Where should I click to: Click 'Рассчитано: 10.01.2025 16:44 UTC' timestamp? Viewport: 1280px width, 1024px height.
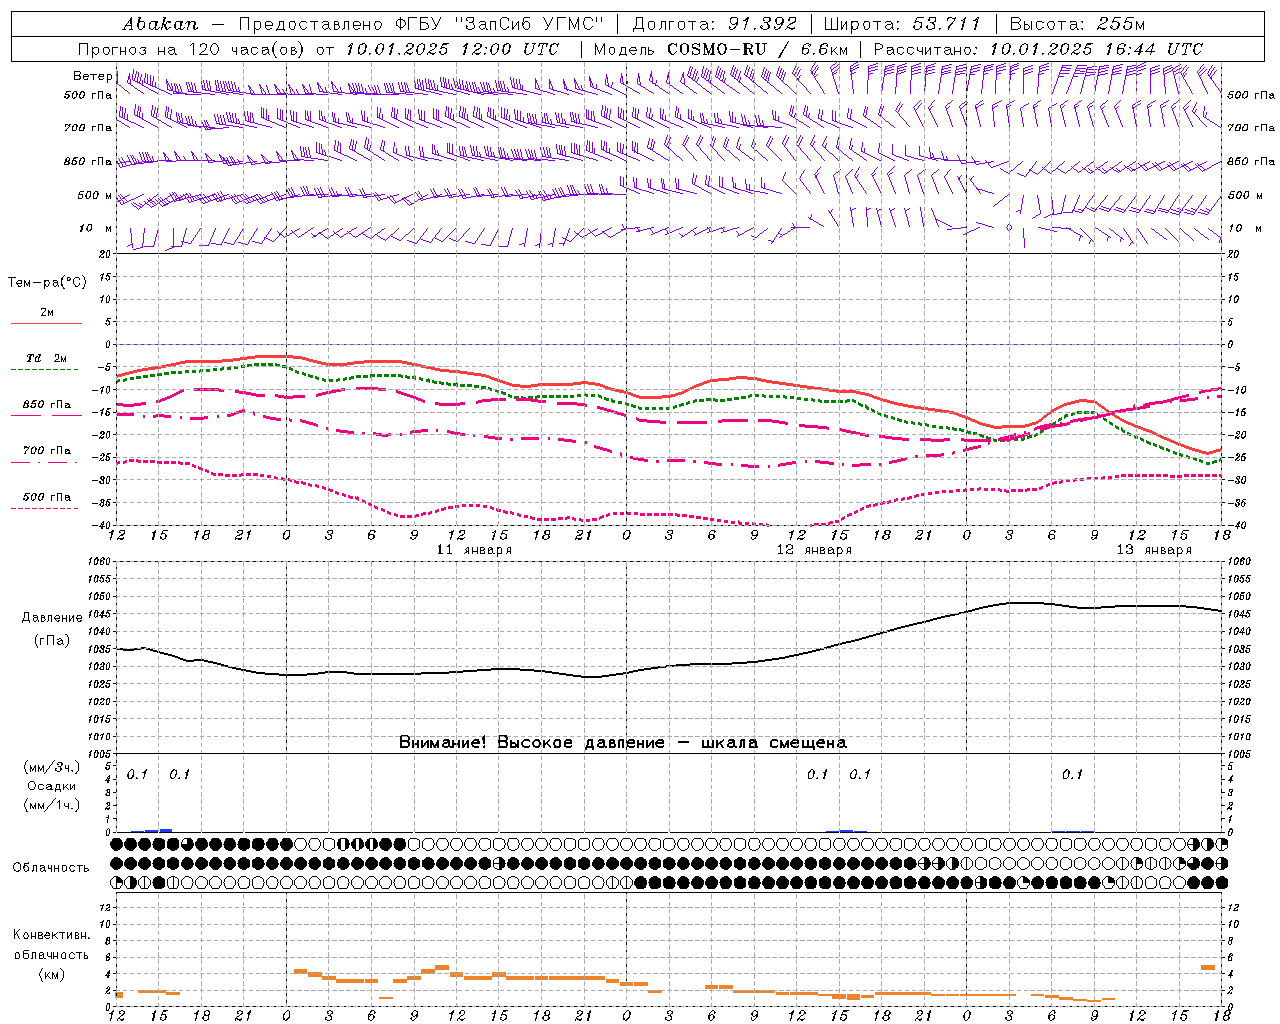tap(1038, 49)
